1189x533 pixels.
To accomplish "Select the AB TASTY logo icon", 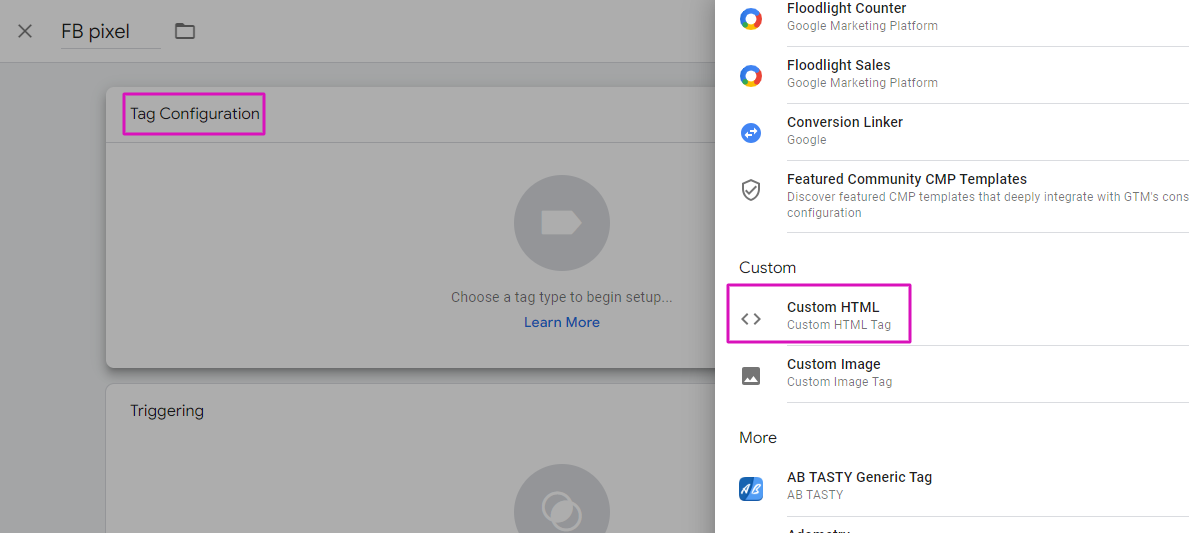I will [x=751, y=488].
